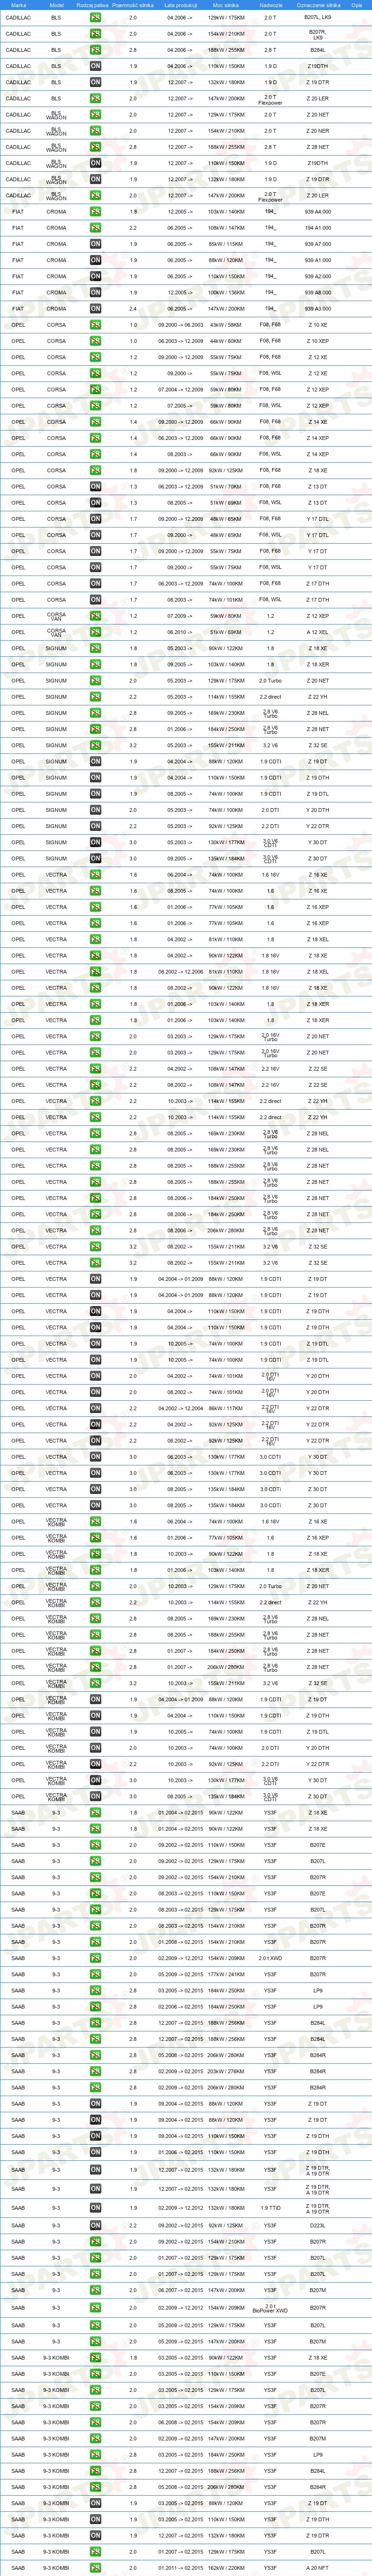
Task: Click petrol icon in Cadillac BLS B207L, LK9 row
Action: click(96, 18)
